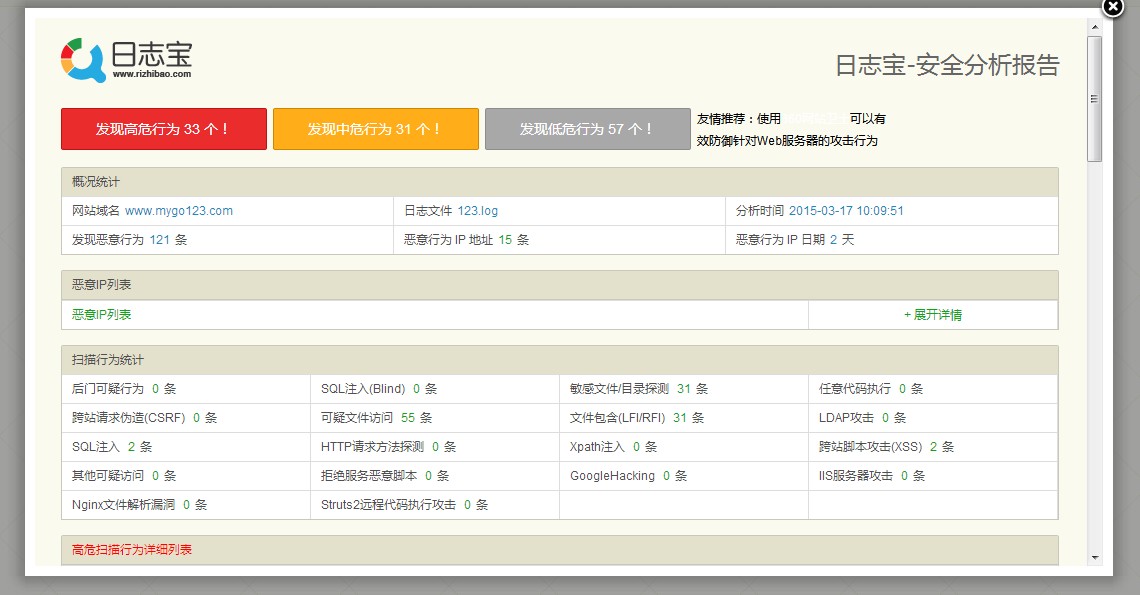Click the vertical scrollbar thumb
The height and width of the screenshot is (595, 1140).
point(1095,99)
